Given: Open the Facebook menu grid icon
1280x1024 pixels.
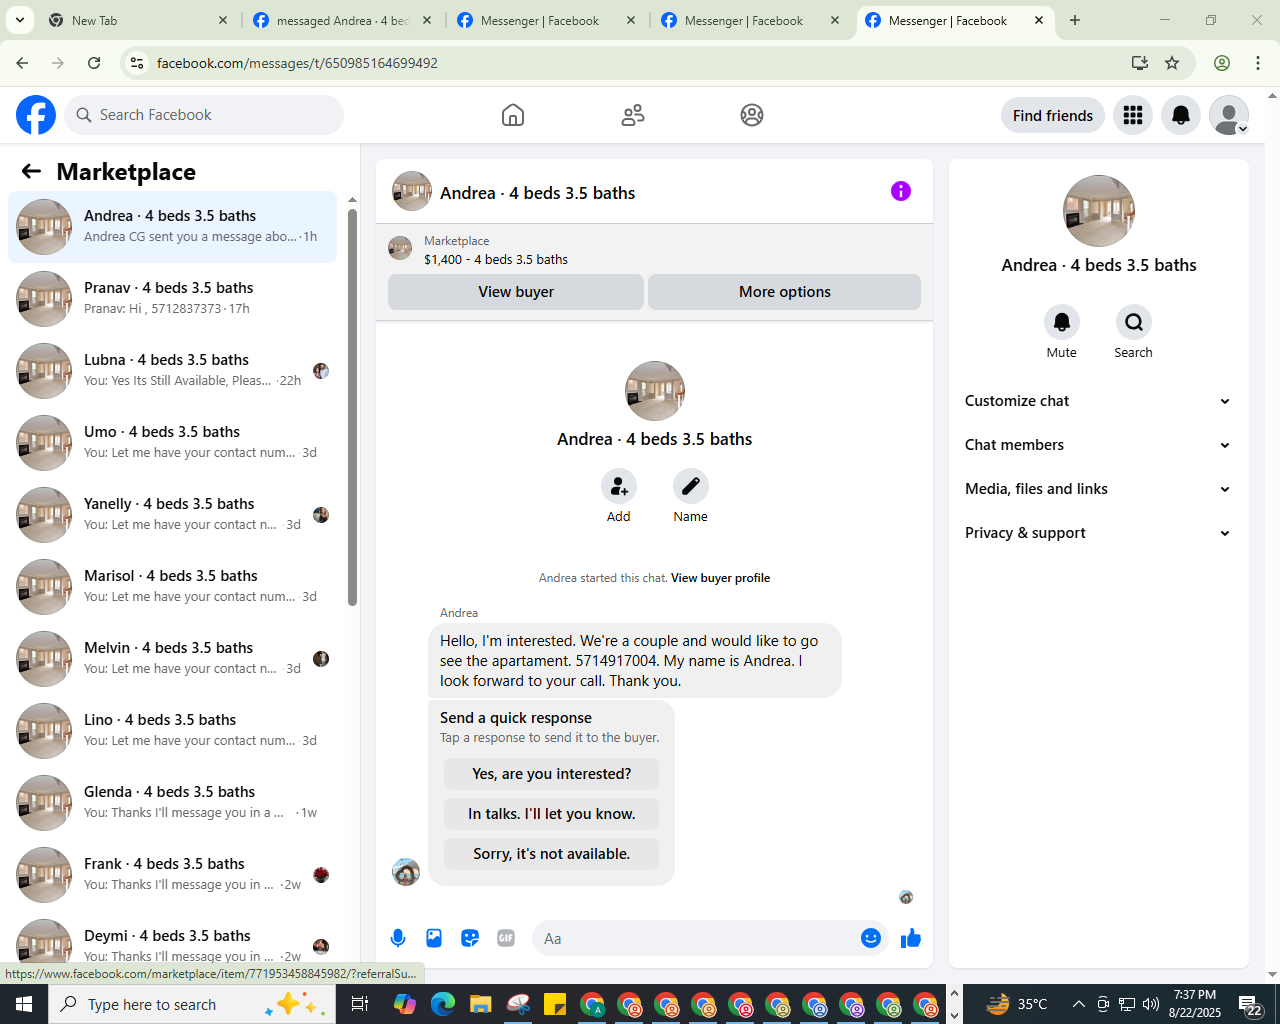Looking at the screenshot, I should (1133, 115).
